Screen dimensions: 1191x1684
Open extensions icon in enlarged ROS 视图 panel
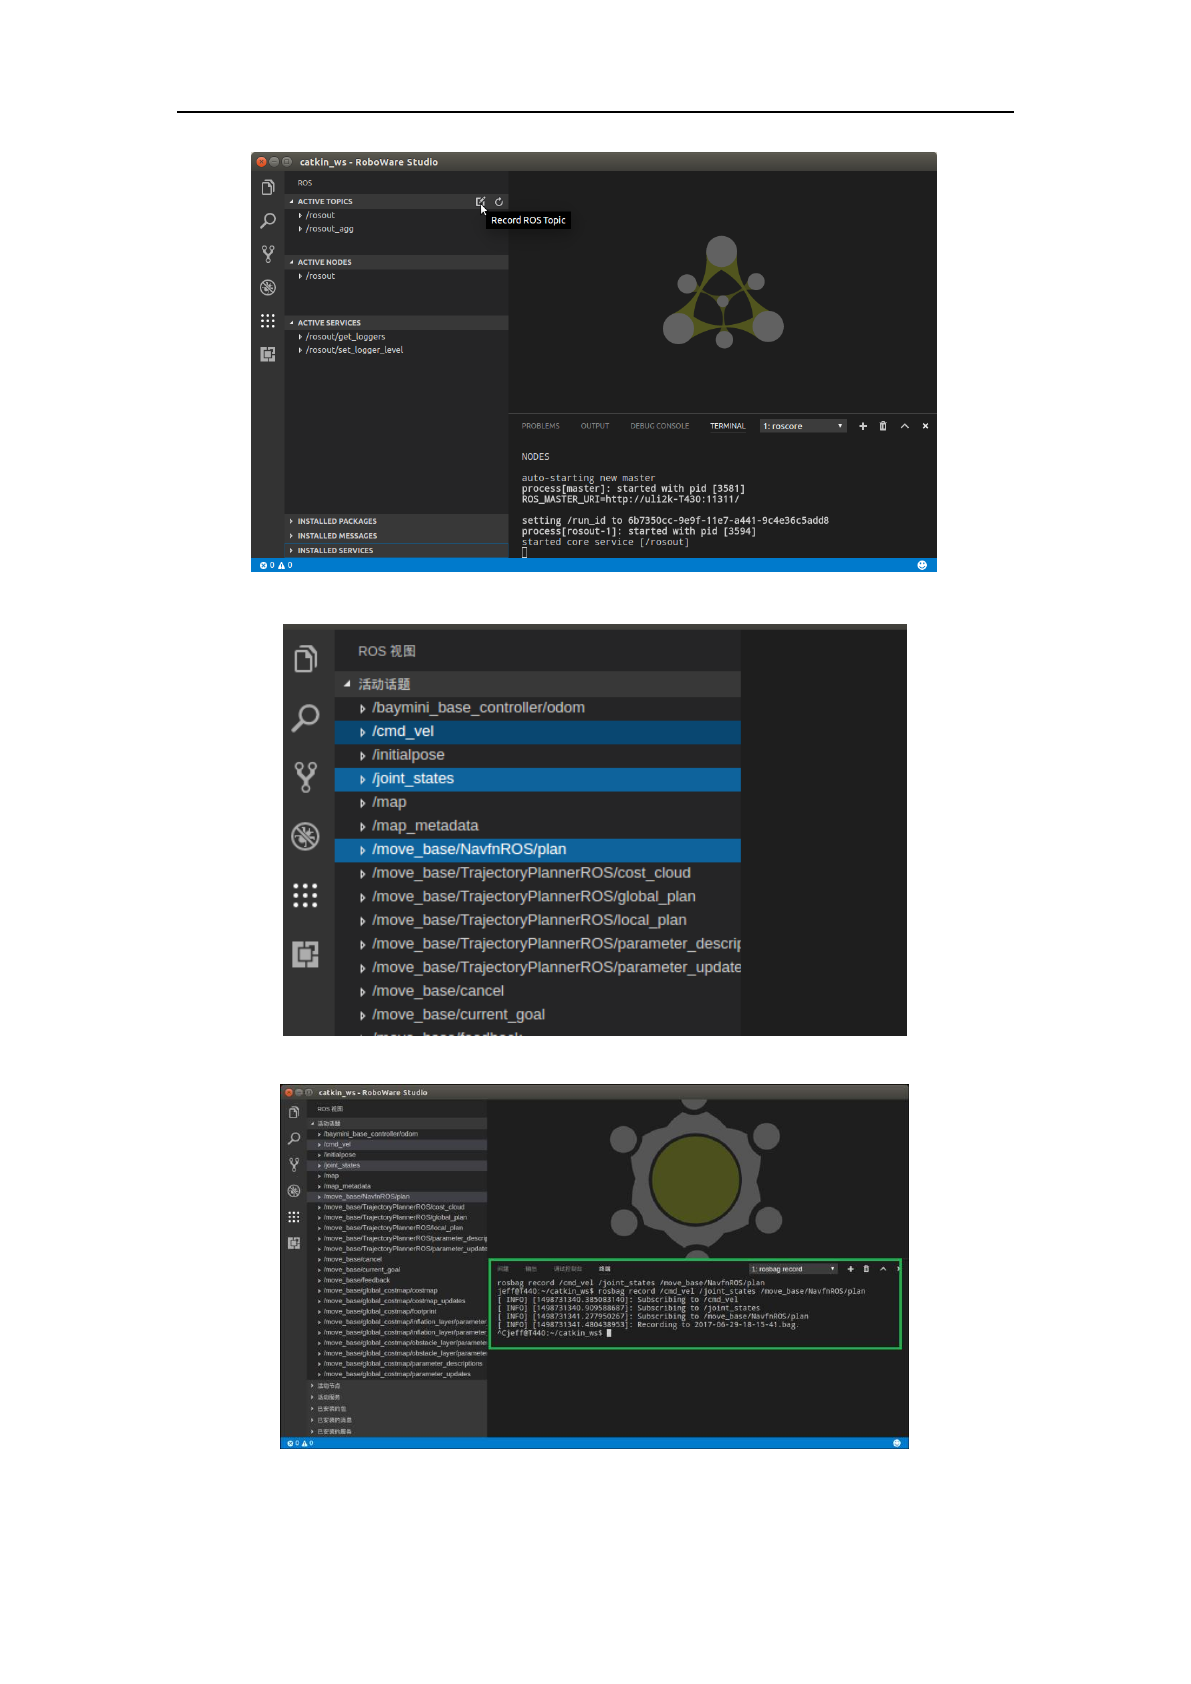306,954
